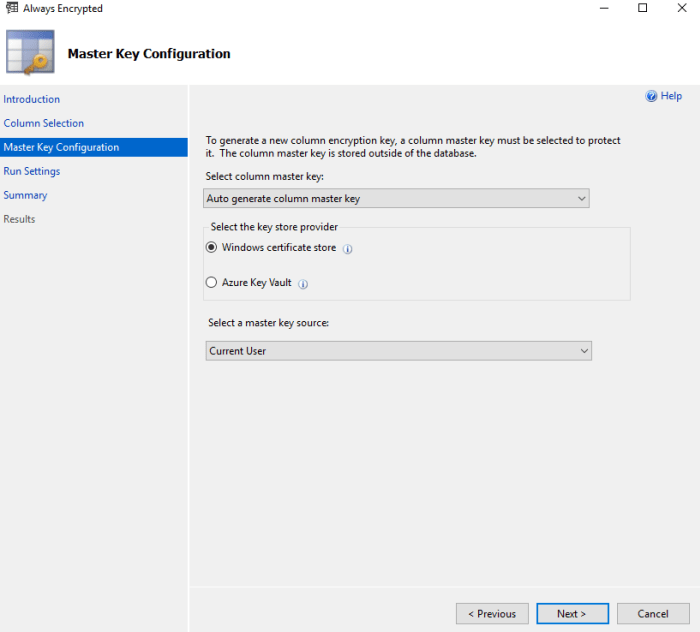This screenshot has width=700, height=632.
Task: Go back with the Previous button
Action: 492,613
